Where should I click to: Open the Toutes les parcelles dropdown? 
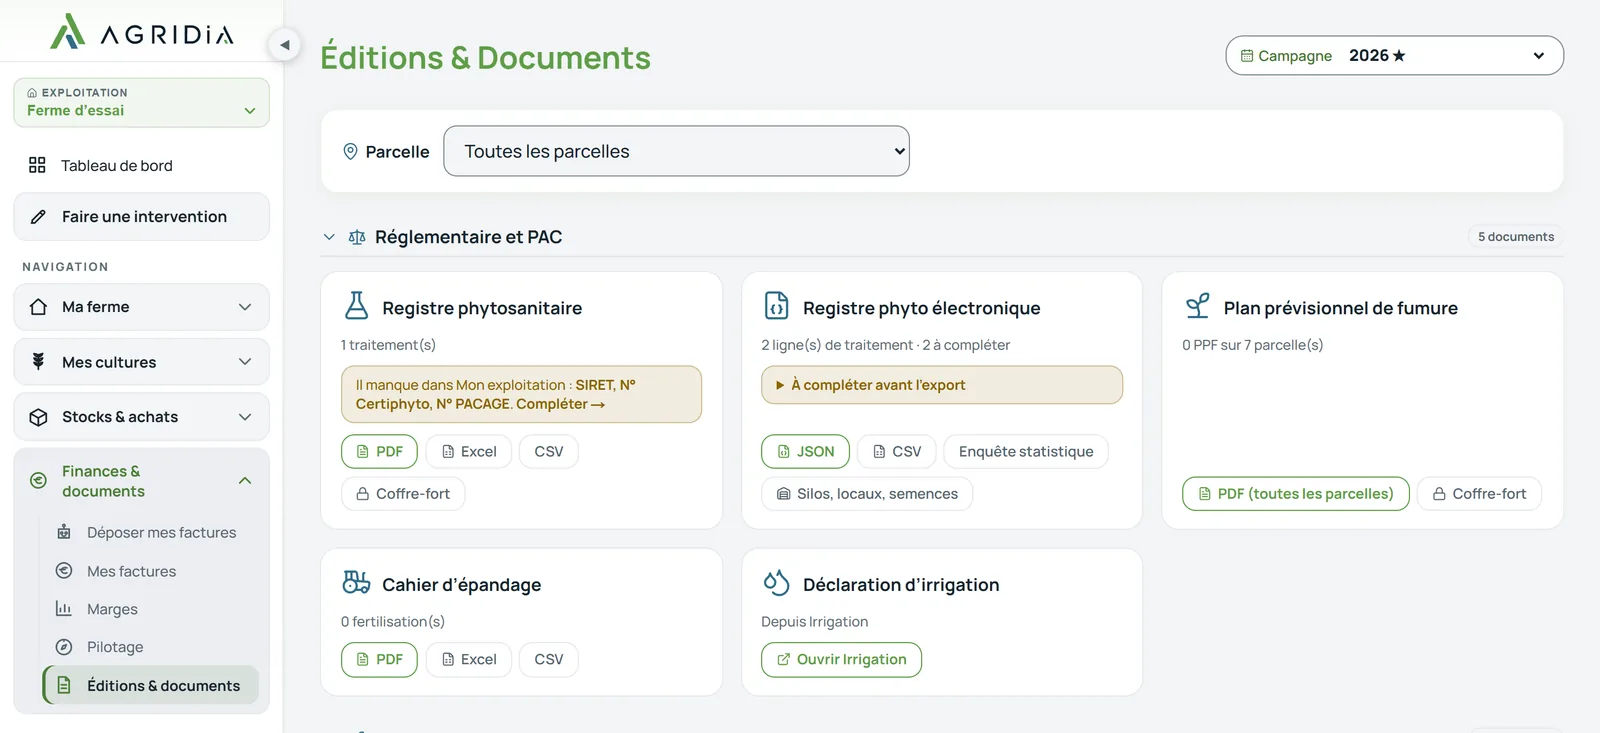coord(676,151)
